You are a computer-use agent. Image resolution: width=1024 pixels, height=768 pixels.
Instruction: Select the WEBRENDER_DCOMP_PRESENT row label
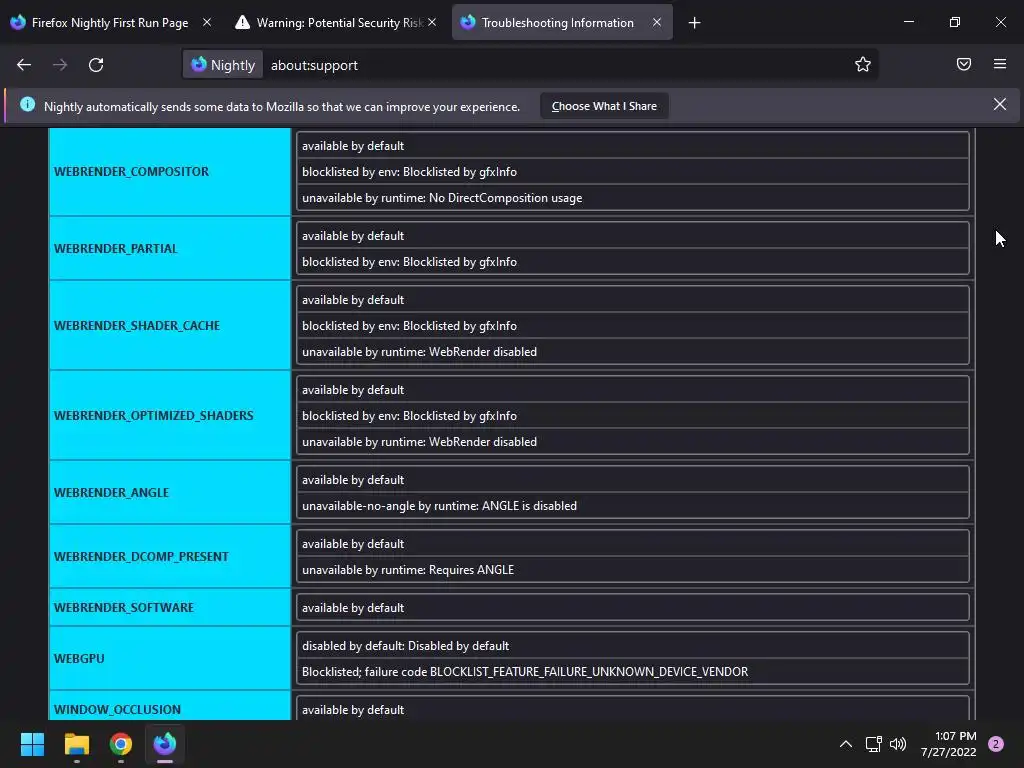coord(141,557)
